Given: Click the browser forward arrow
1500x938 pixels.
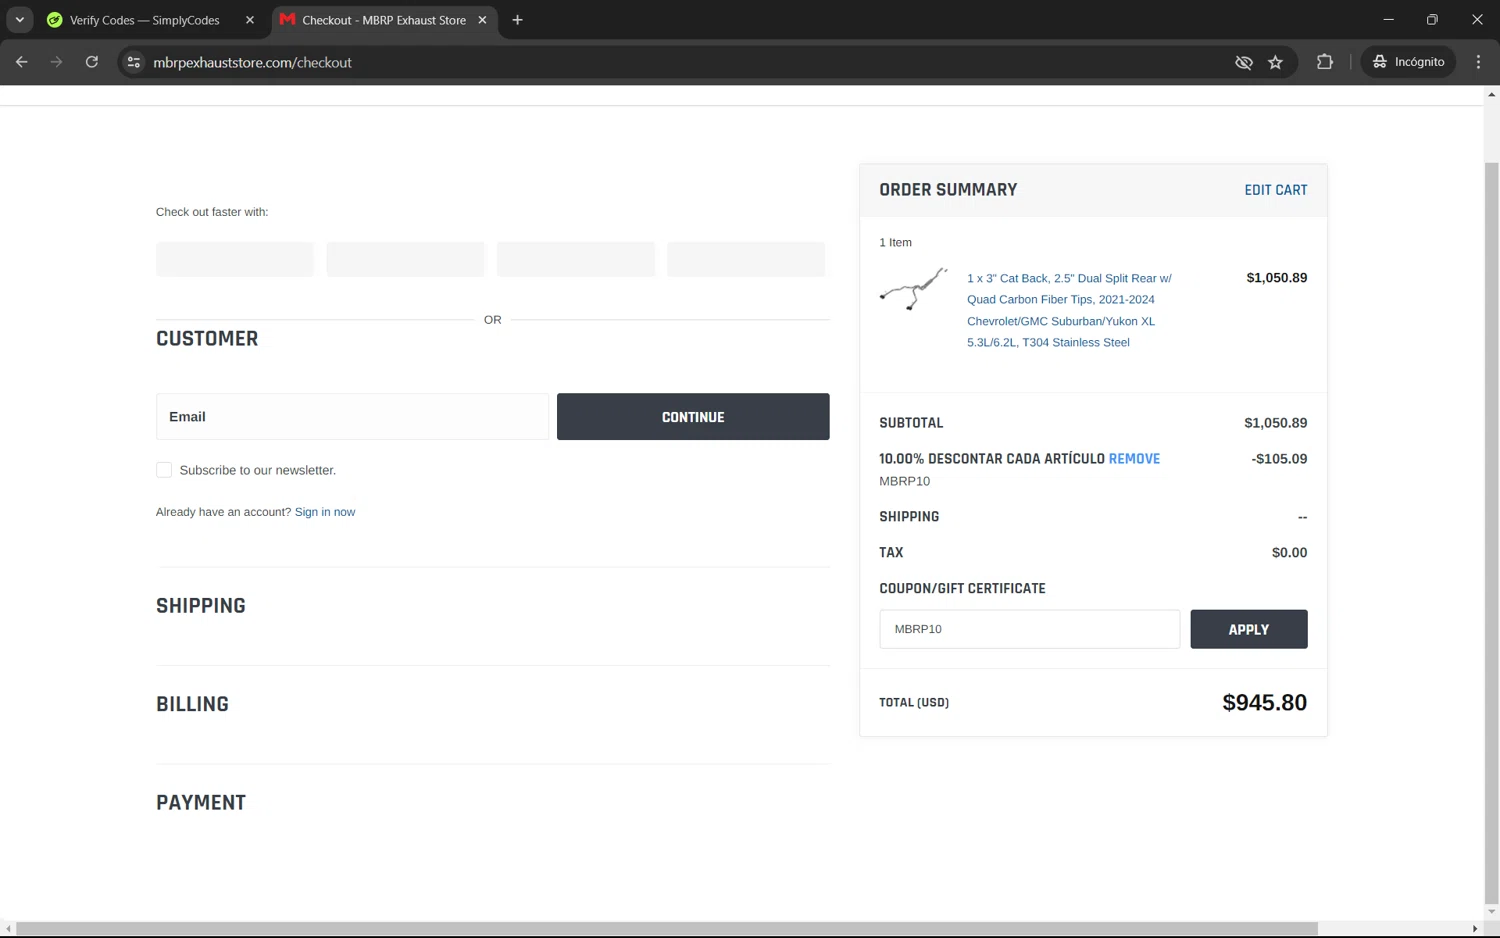Looking at the screenshot, I should [56, 62].
